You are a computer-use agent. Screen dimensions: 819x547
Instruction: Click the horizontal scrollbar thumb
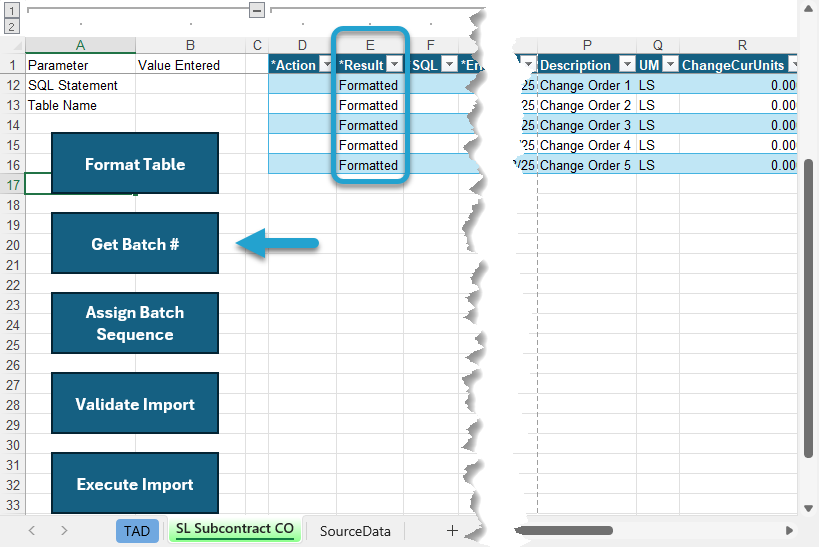[564, 531]
